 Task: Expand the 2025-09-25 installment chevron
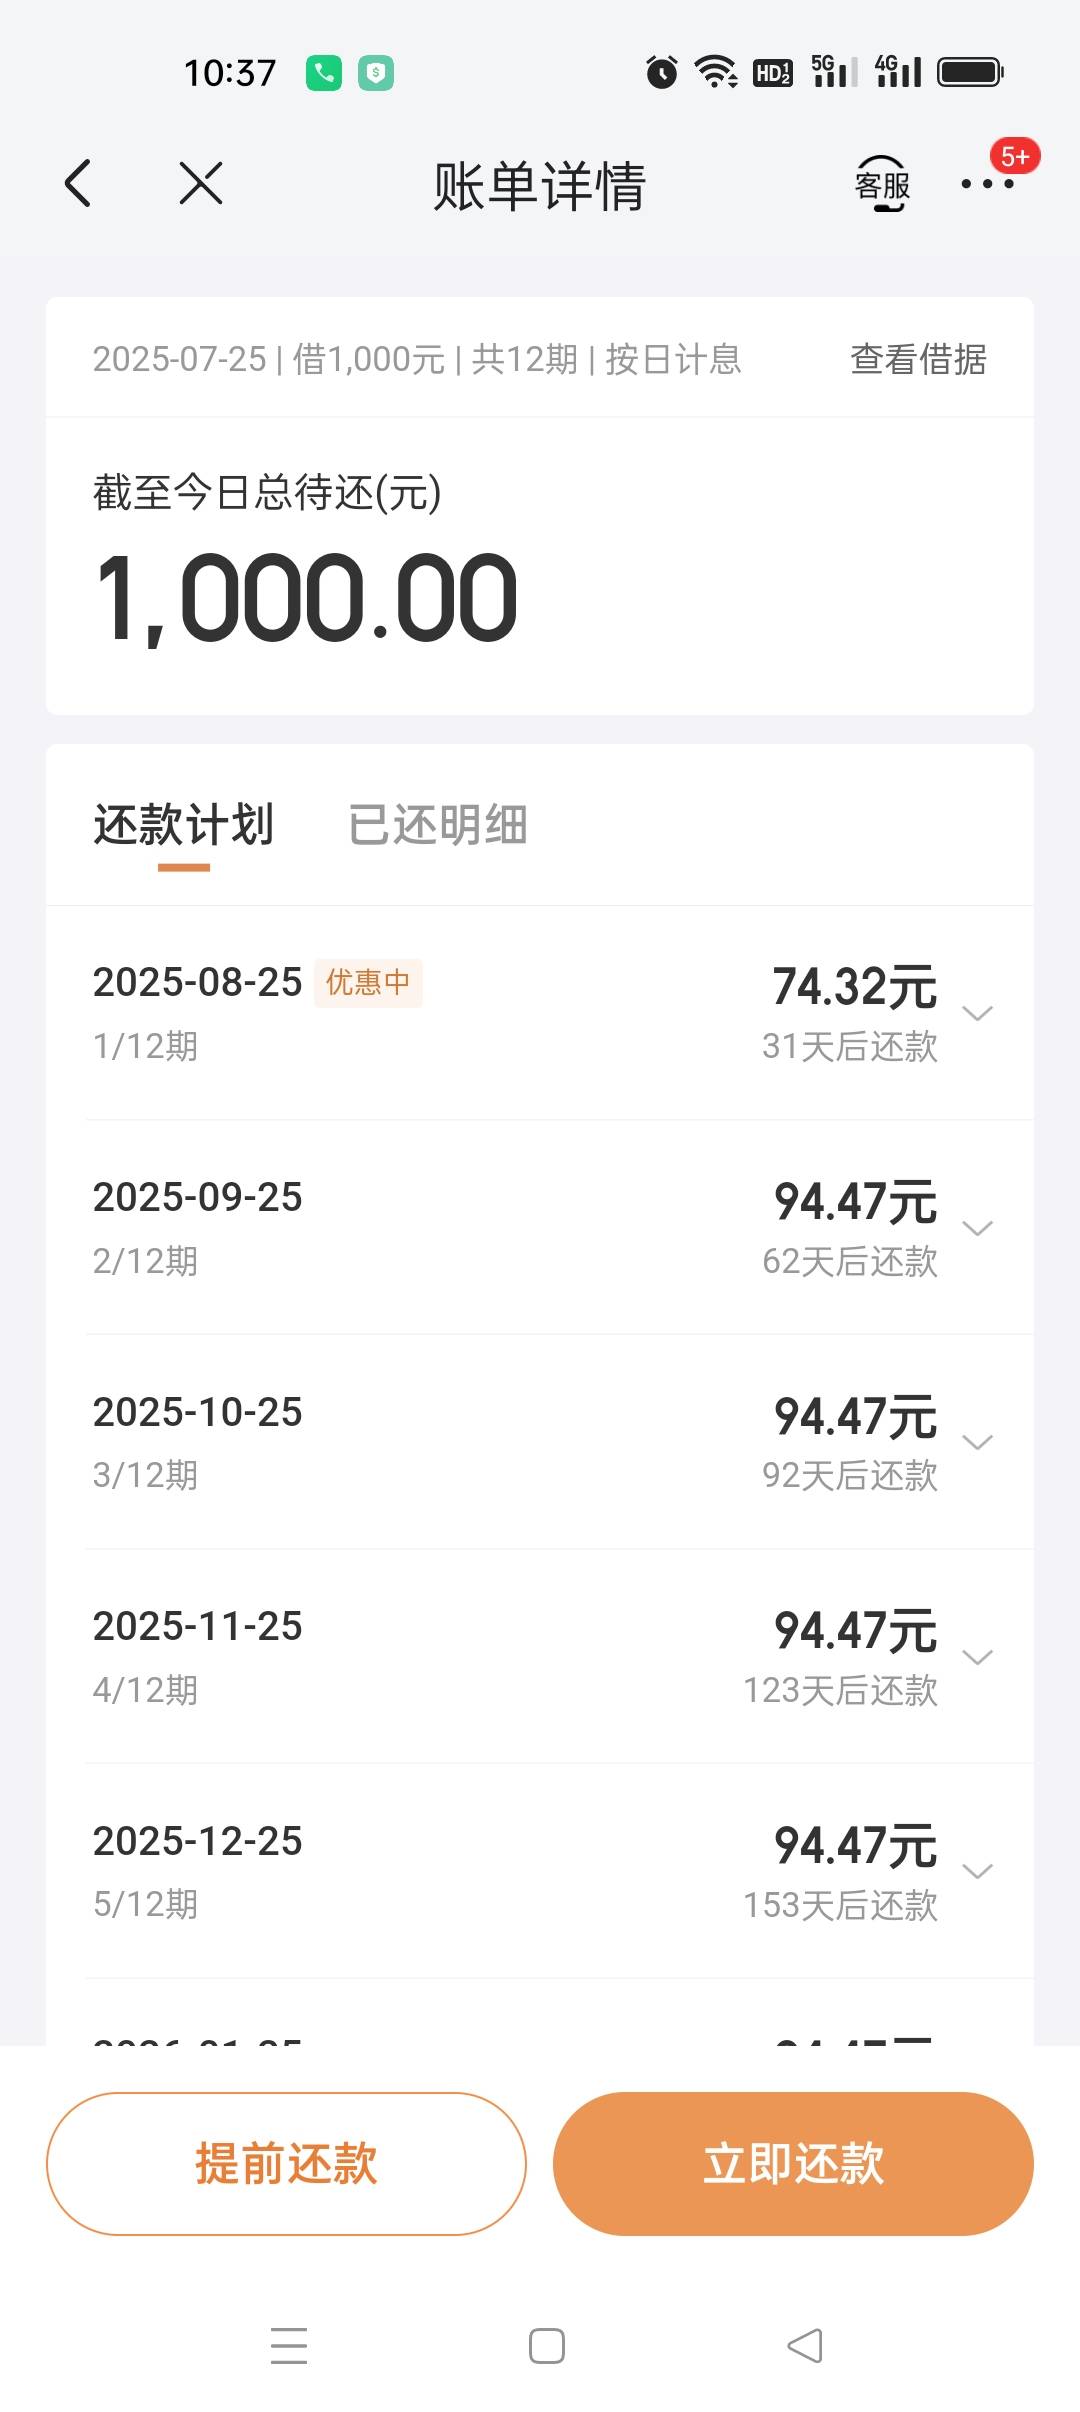click(x=977, y=1228)
